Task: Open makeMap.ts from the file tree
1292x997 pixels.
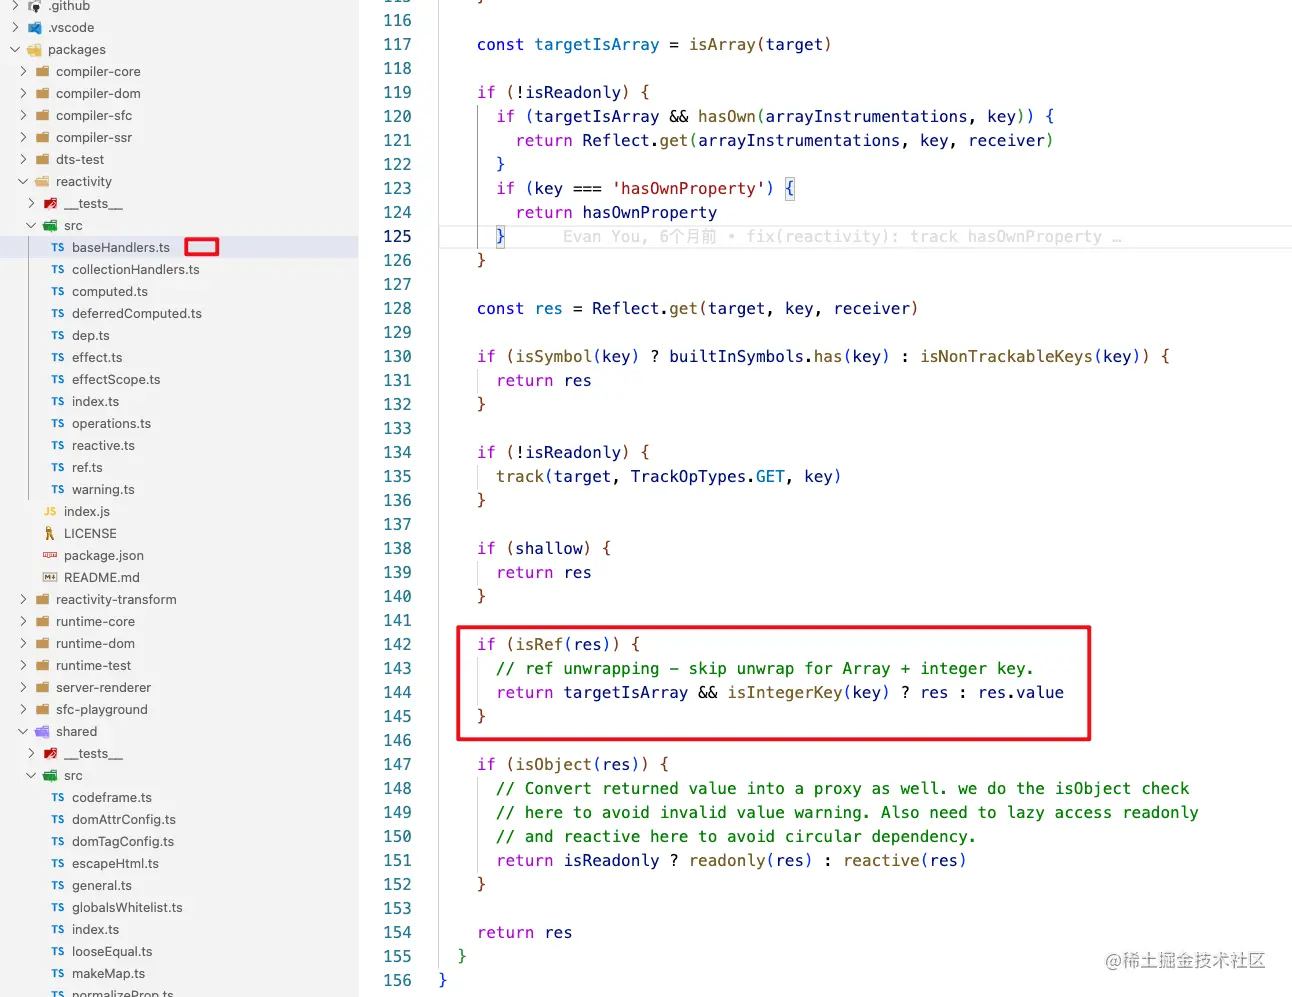Action: click(108, 974)
